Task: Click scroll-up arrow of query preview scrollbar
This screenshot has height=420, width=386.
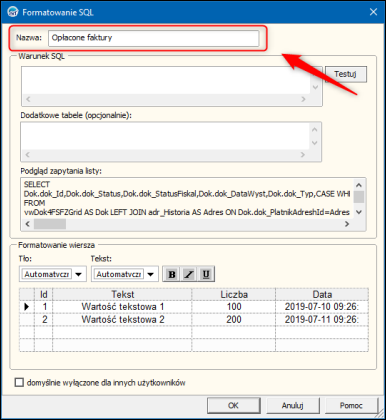Action: [x=359, y=185]
